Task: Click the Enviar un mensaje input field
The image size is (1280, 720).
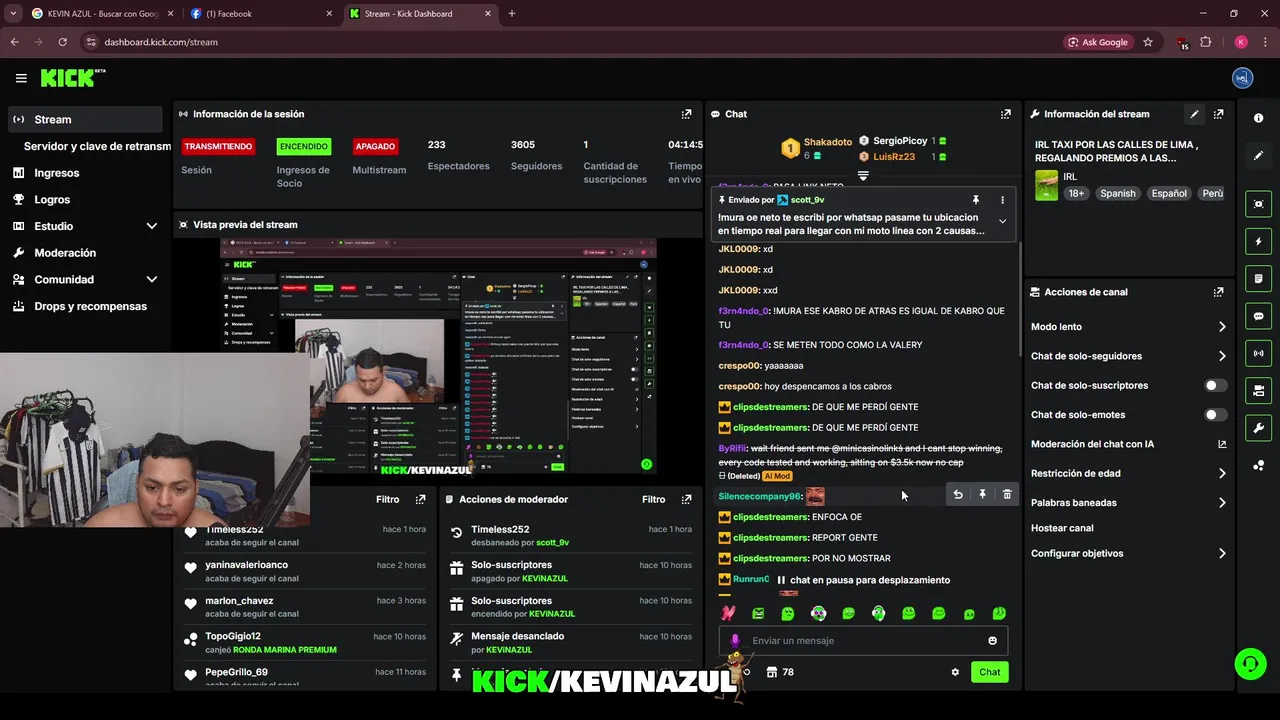Action: (863, 641)
